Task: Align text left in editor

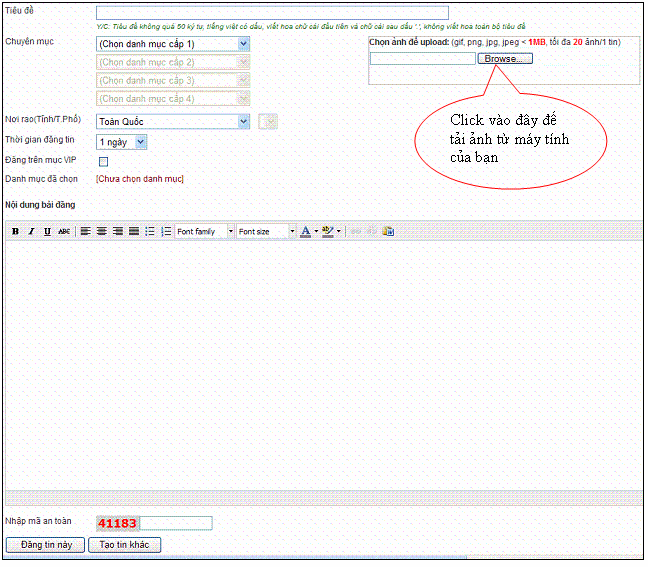Action: 86,231
